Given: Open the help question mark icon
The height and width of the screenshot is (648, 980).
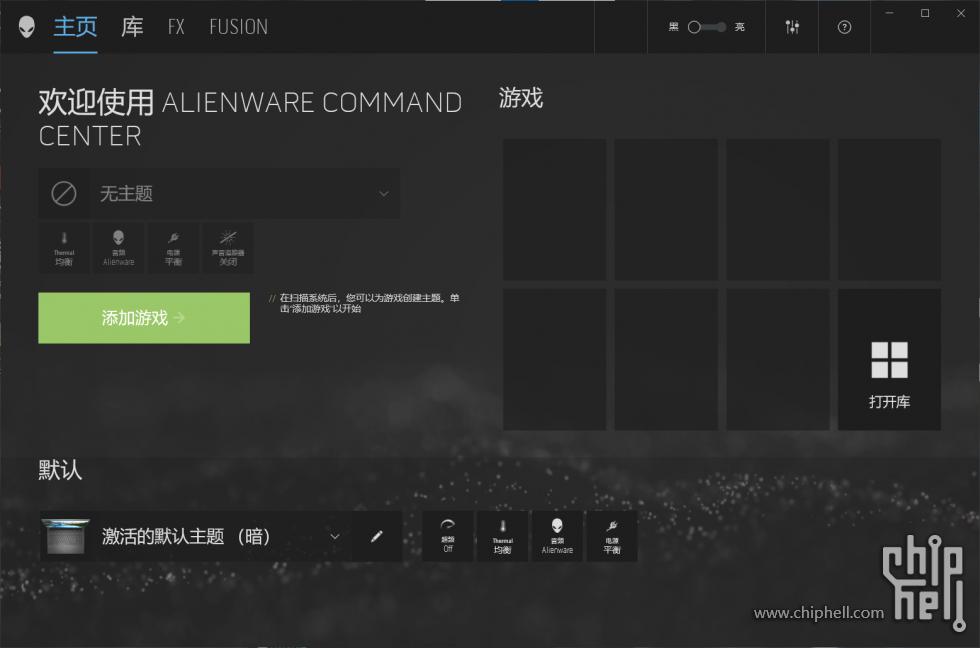Looking at the screenshot, I should tap(844, 27).
